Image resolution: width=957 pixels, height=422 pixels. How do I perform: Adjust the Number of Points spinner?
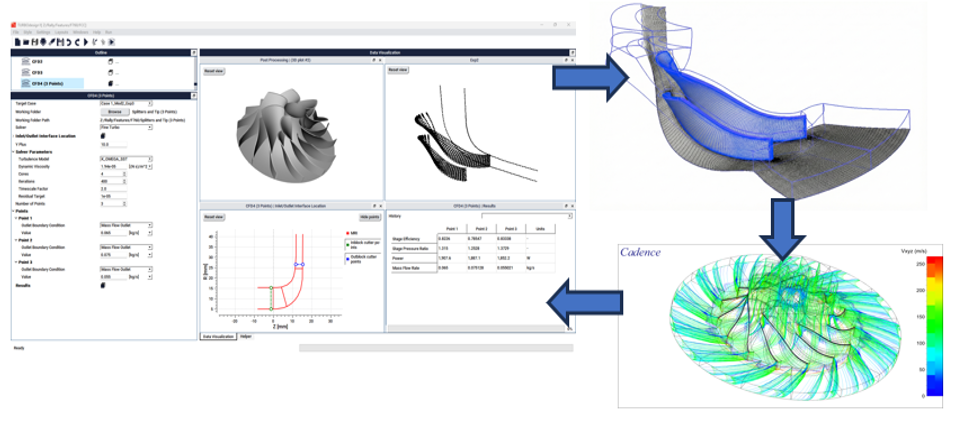125,203
